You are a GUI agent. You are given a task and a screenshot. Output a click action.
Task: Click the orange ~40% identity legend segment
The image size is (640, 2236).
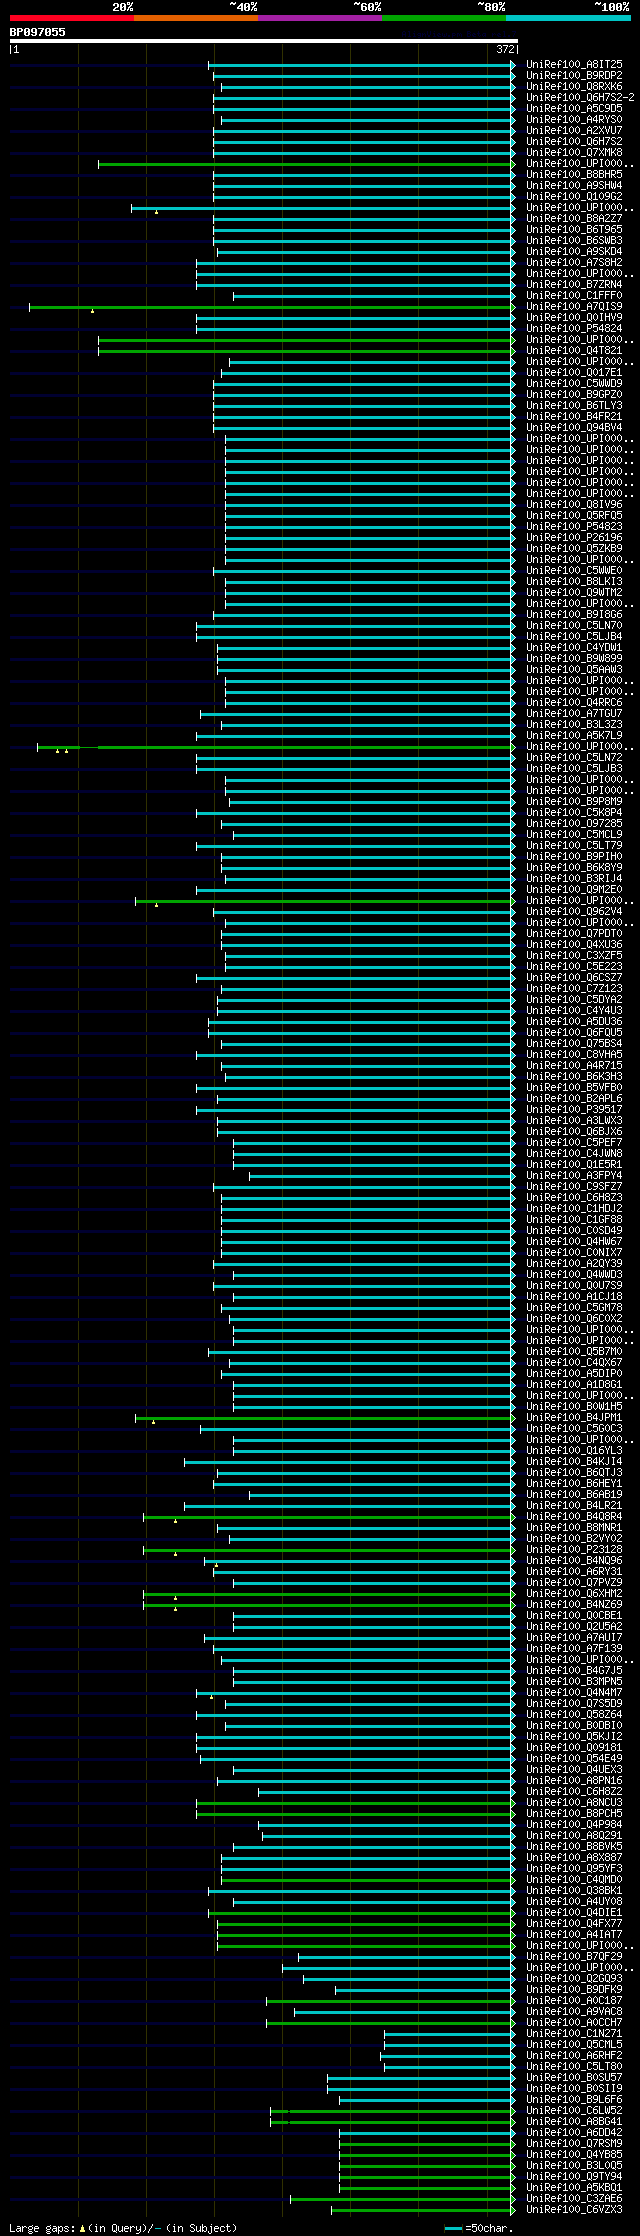(195, 18)
